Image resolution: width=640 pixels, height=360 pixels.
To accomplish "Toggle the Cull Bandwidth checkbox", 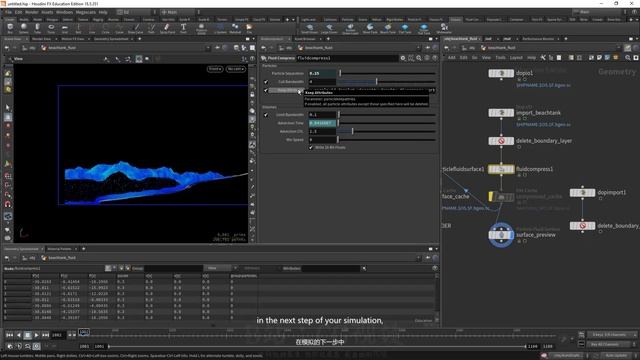I will [266, 82].
